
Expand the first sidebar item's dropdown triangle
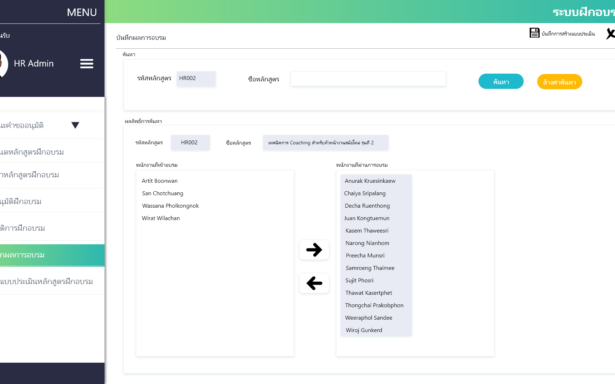tap(75, 125)
